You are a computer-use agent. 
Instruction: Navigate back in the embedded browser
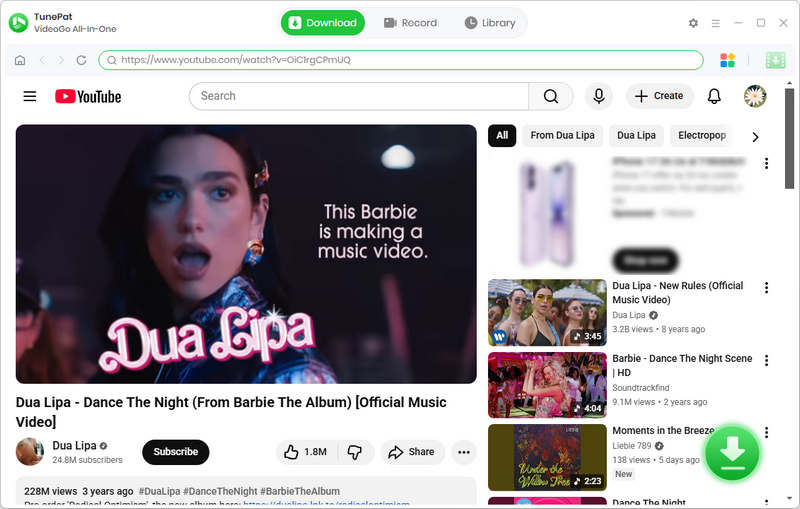(42, 60)
